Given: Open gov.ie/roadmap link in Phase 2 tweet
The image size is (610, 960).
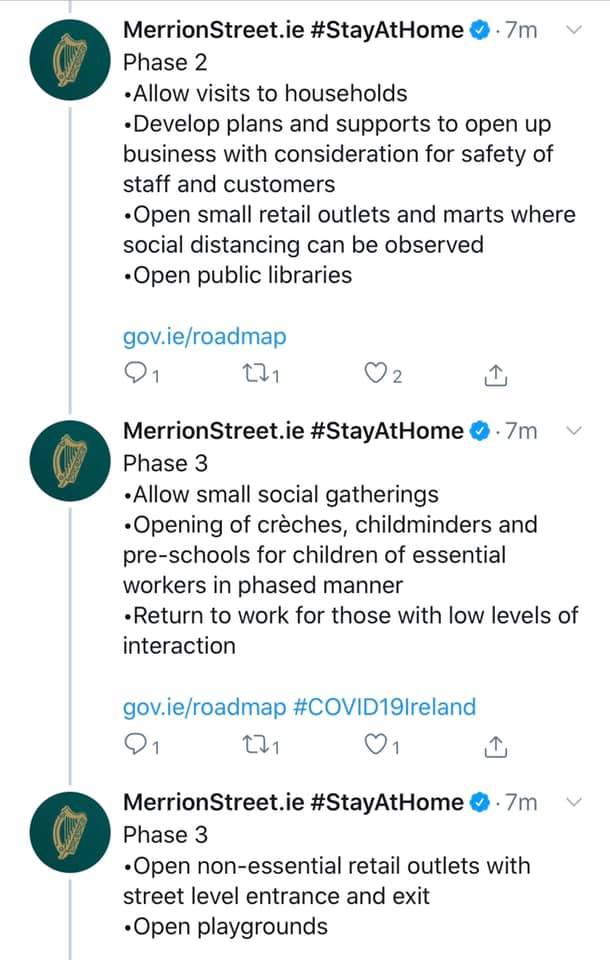Looking at the screenshot, I should (x=205, y=337).
